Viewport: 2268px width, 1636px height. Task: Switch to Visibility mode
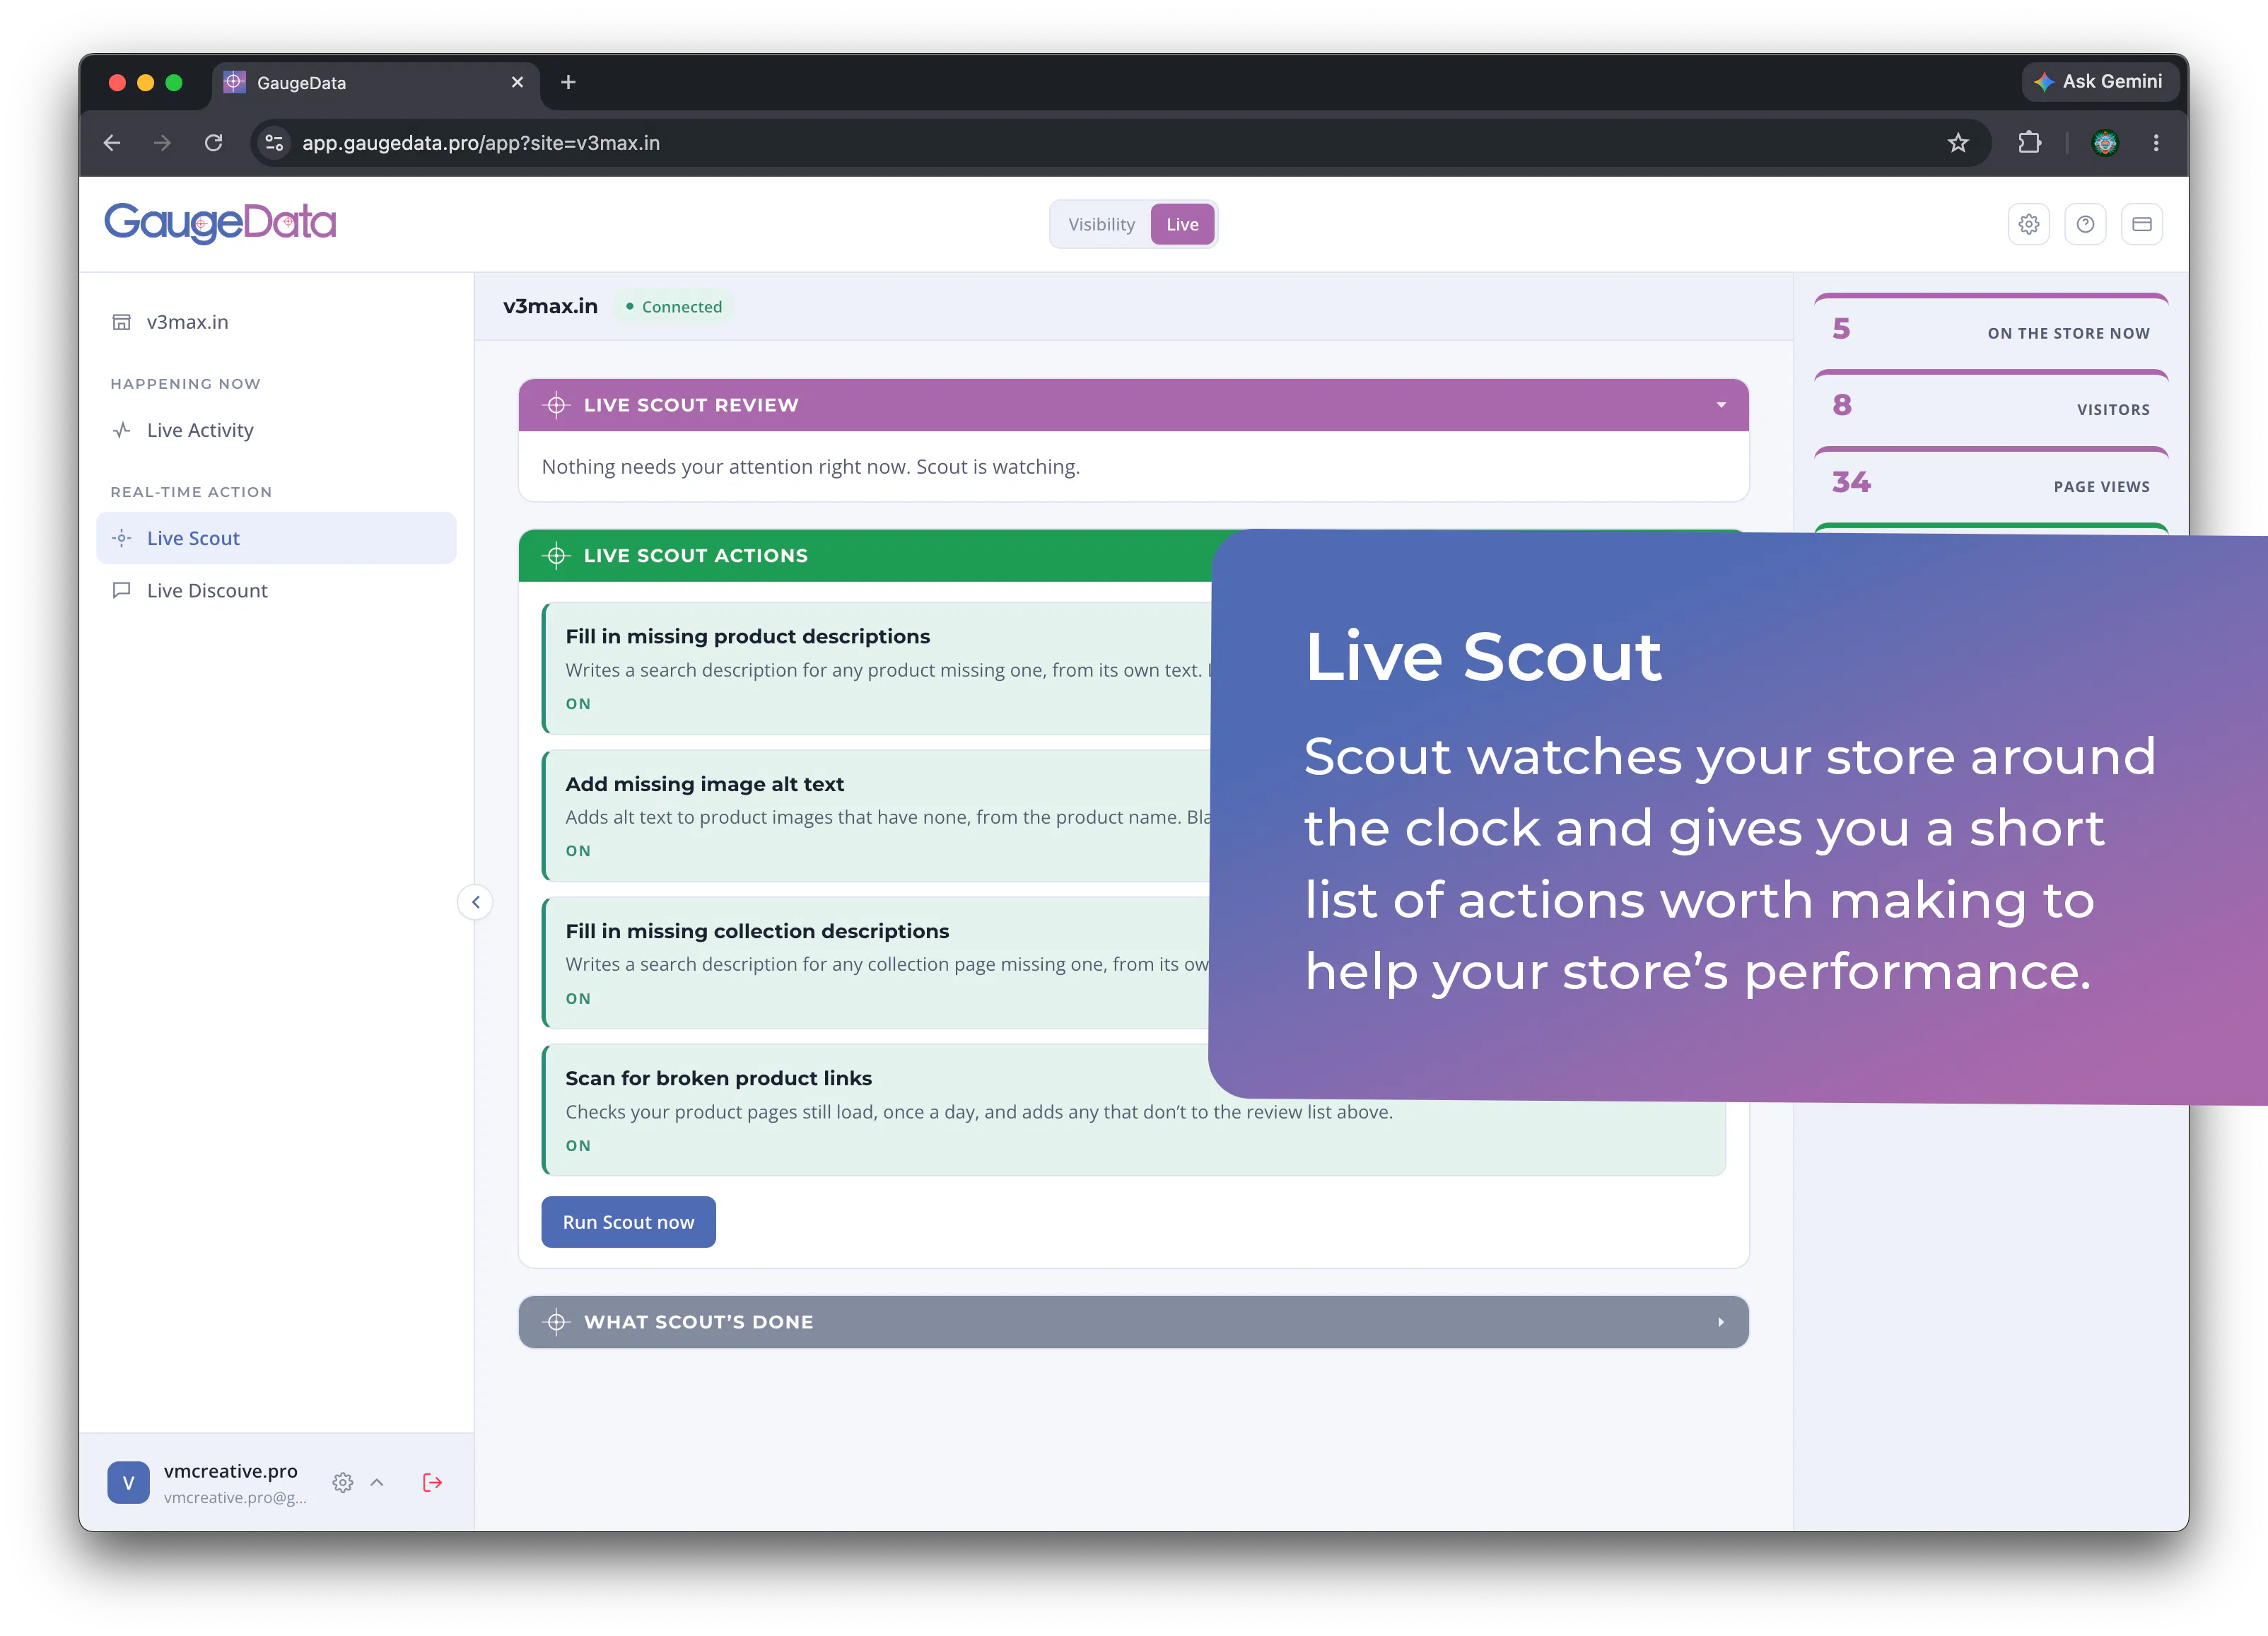1101,224
